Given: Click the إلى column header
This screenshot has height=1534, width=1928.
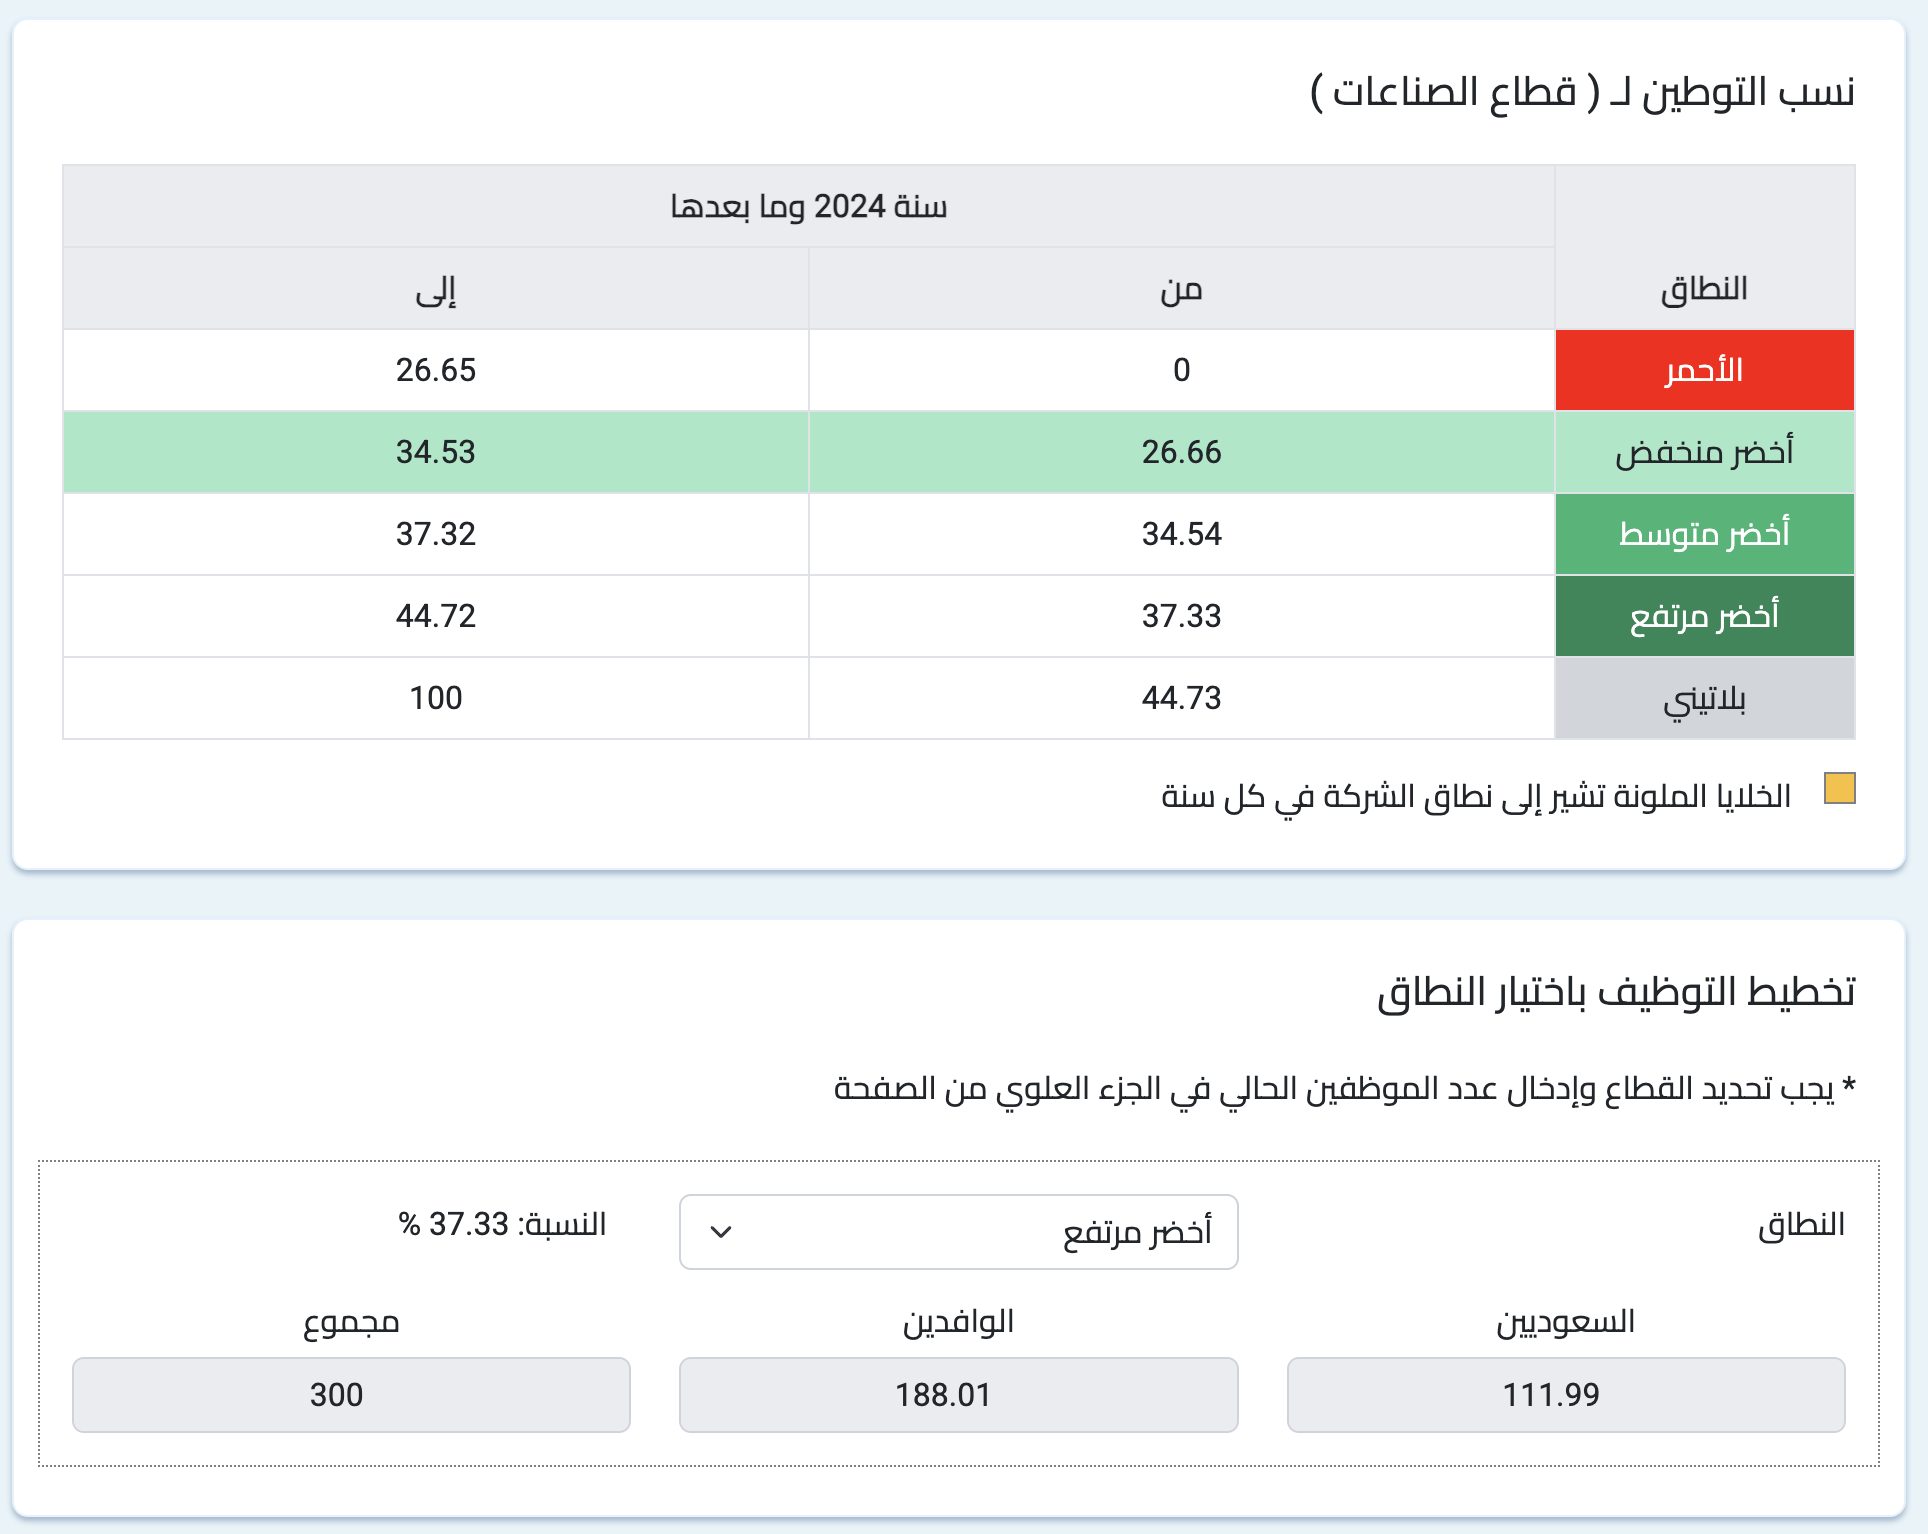Looking at the screenshot, I should pyautogui.click(x=436, y=289).
